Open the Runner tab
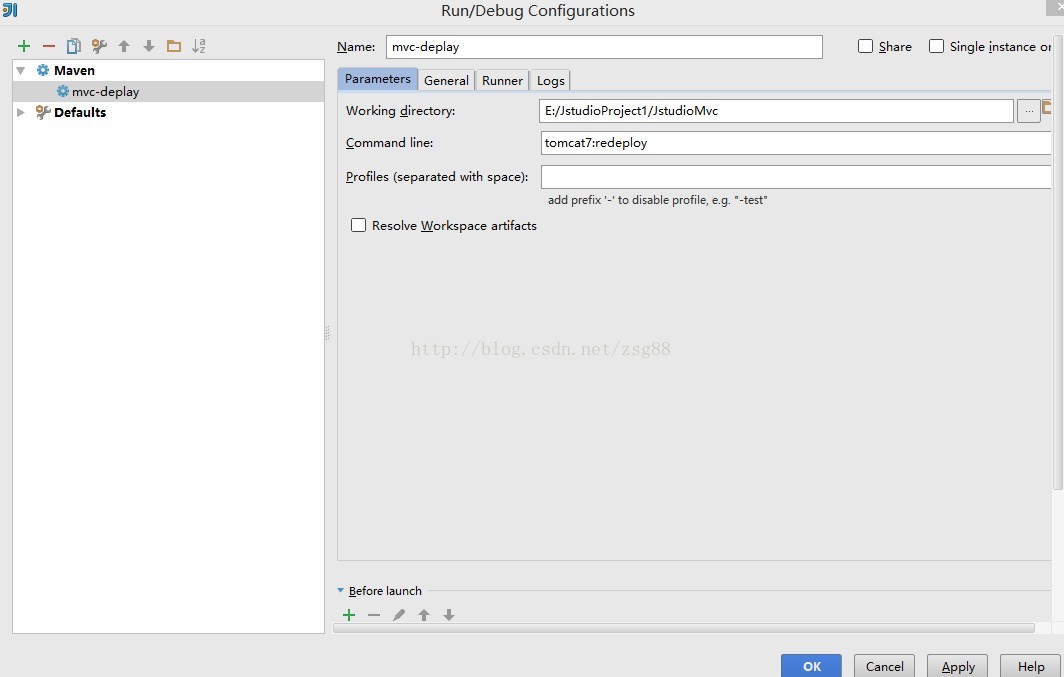Image resolution: width=1064 pixels, height=677 pixels. tap(502, 80)
